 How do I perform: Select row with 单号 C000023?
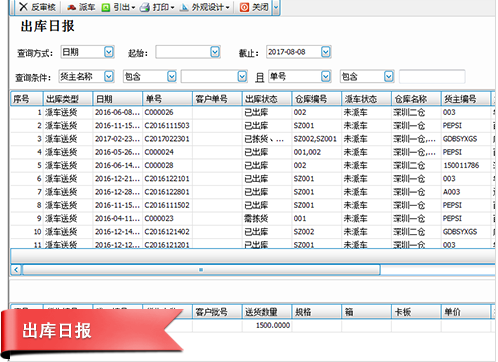click(252, 219)
